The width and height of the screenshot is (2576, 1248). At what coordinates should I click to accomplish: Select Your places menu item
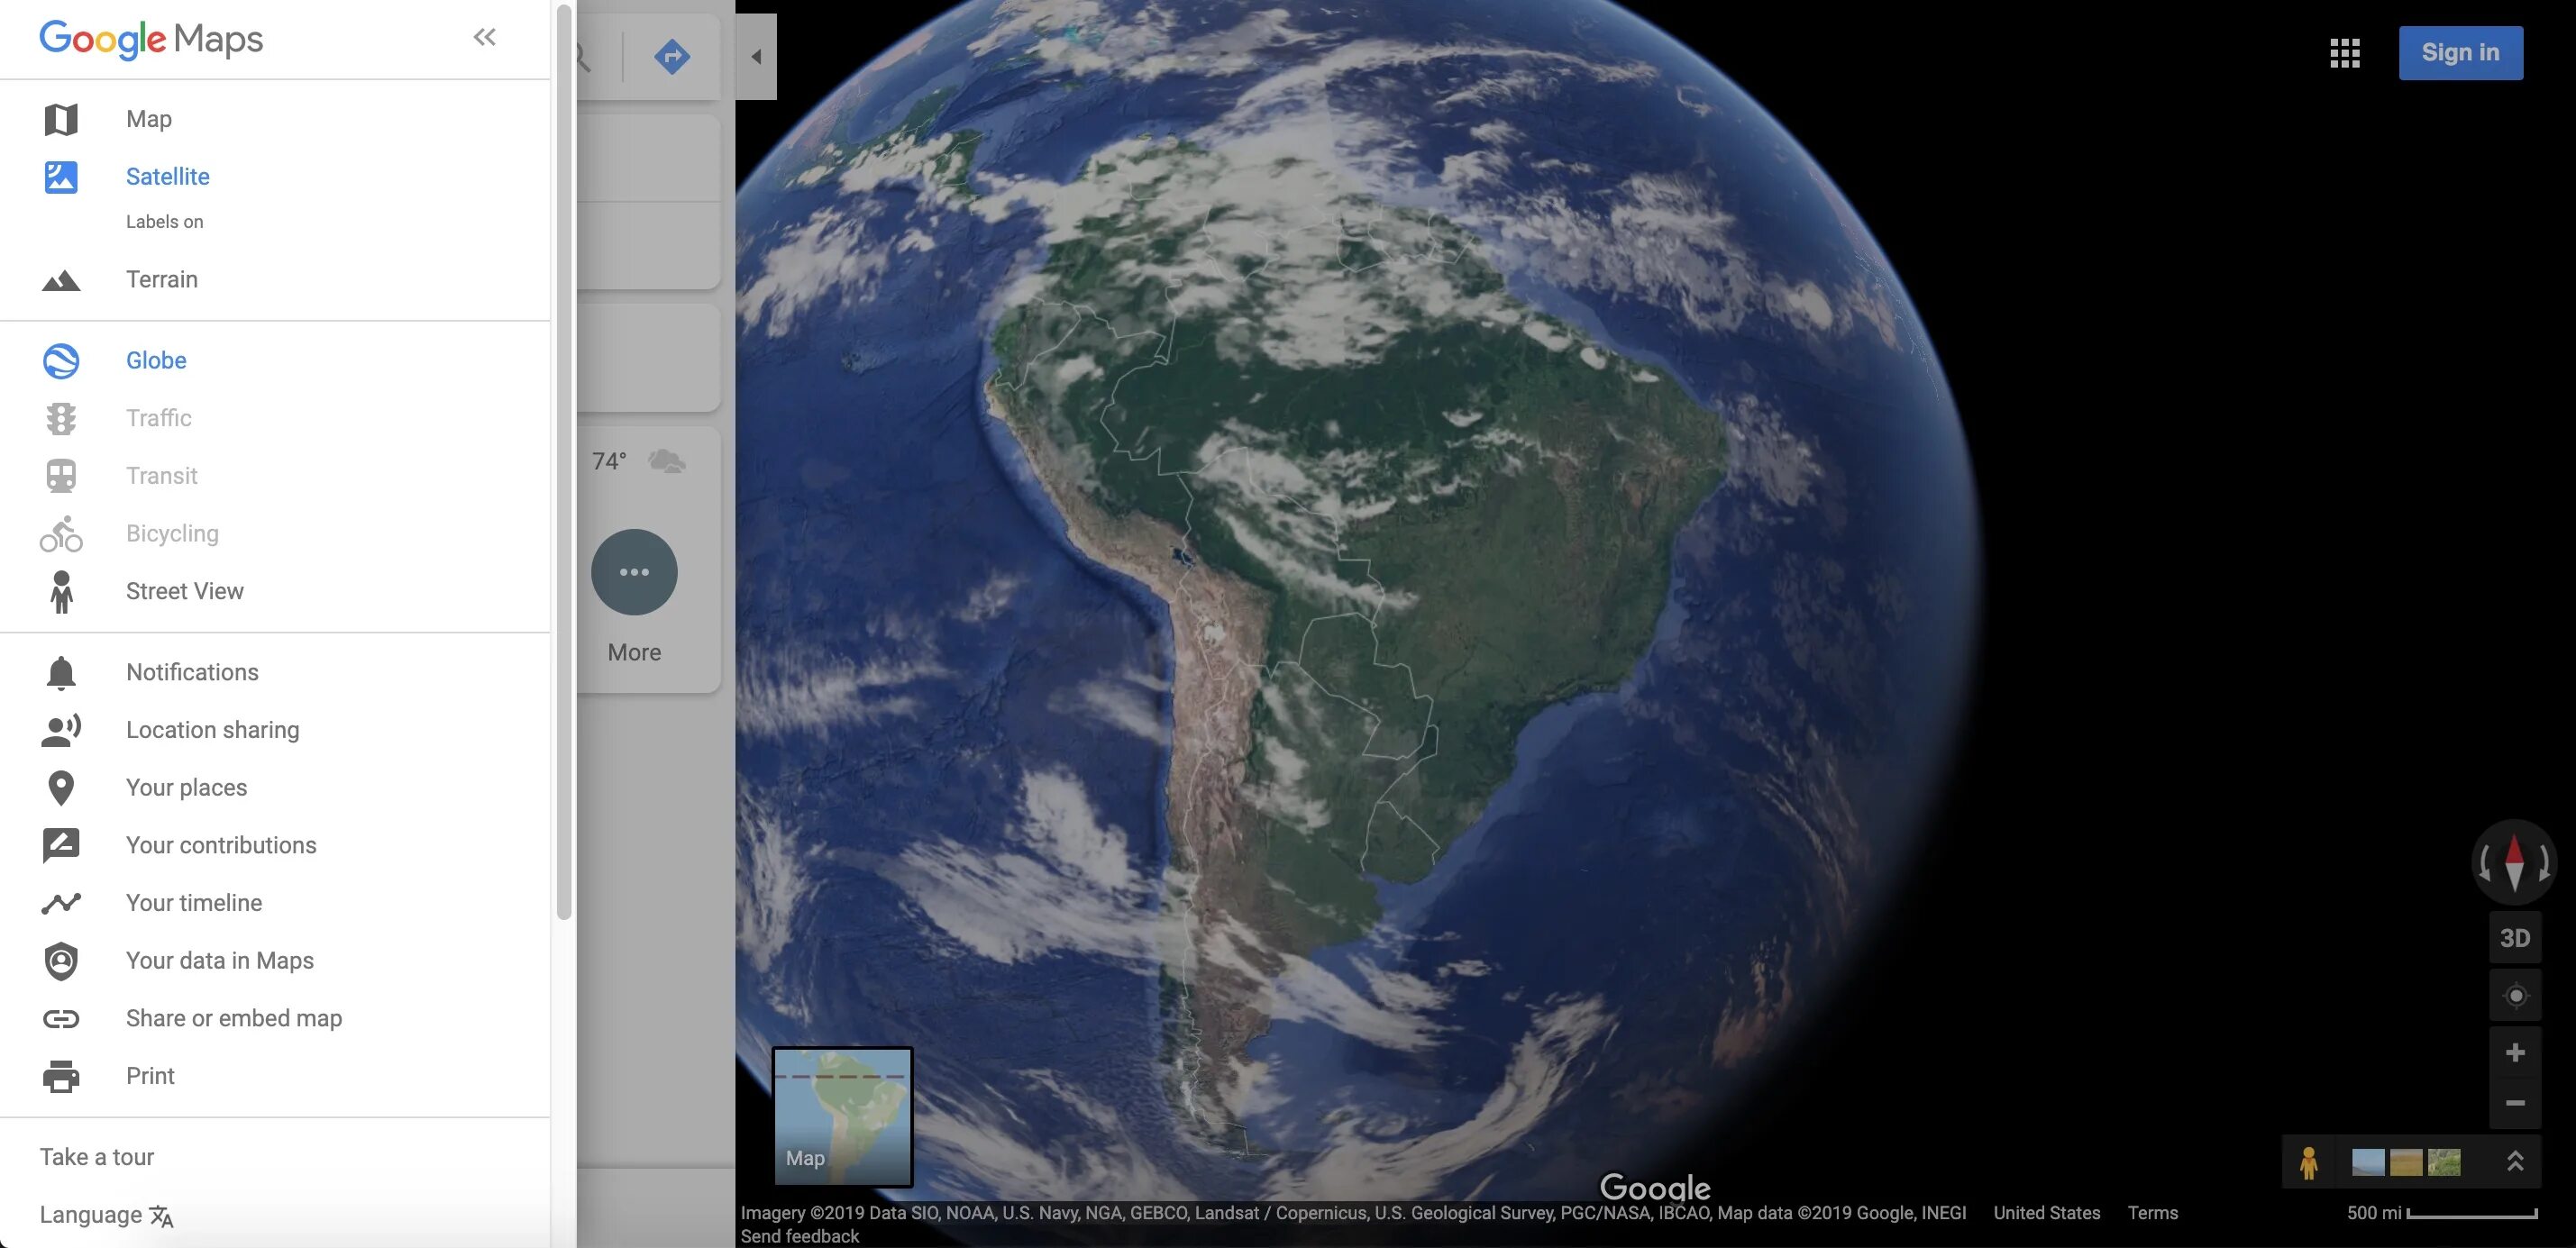[186, 785]
